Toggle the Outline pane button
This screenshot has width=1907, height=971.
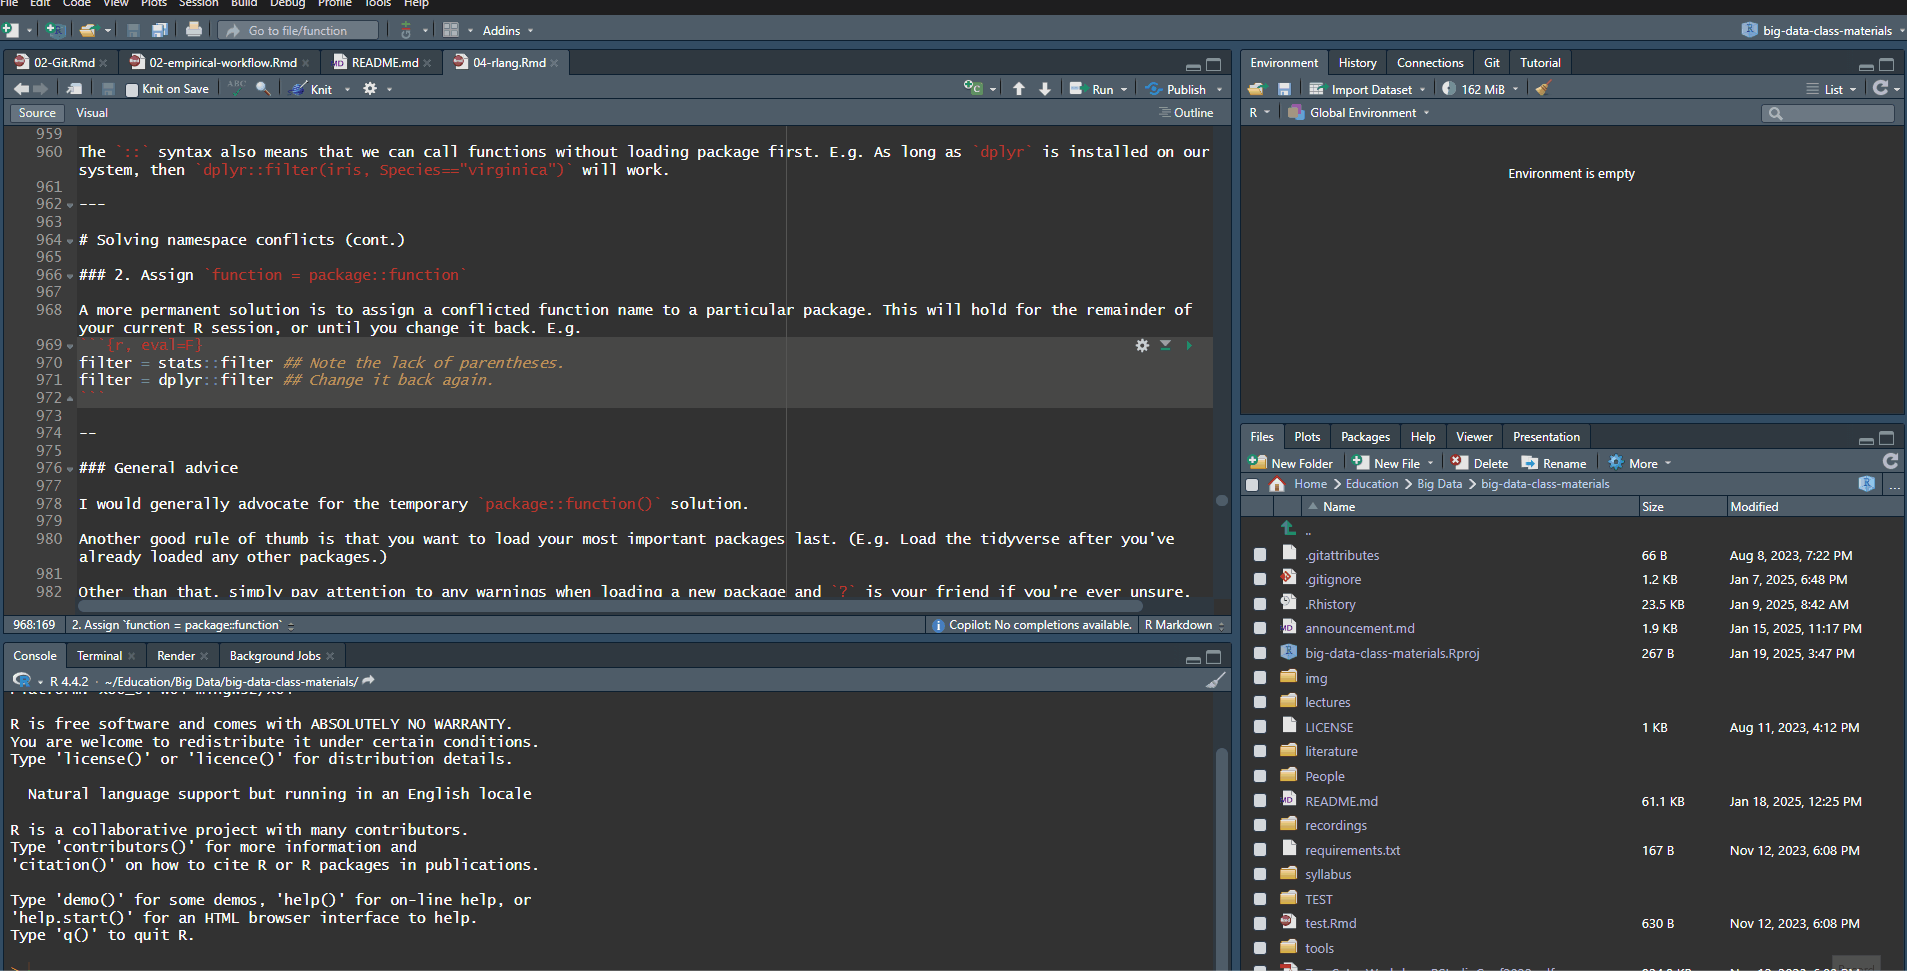1186,113
